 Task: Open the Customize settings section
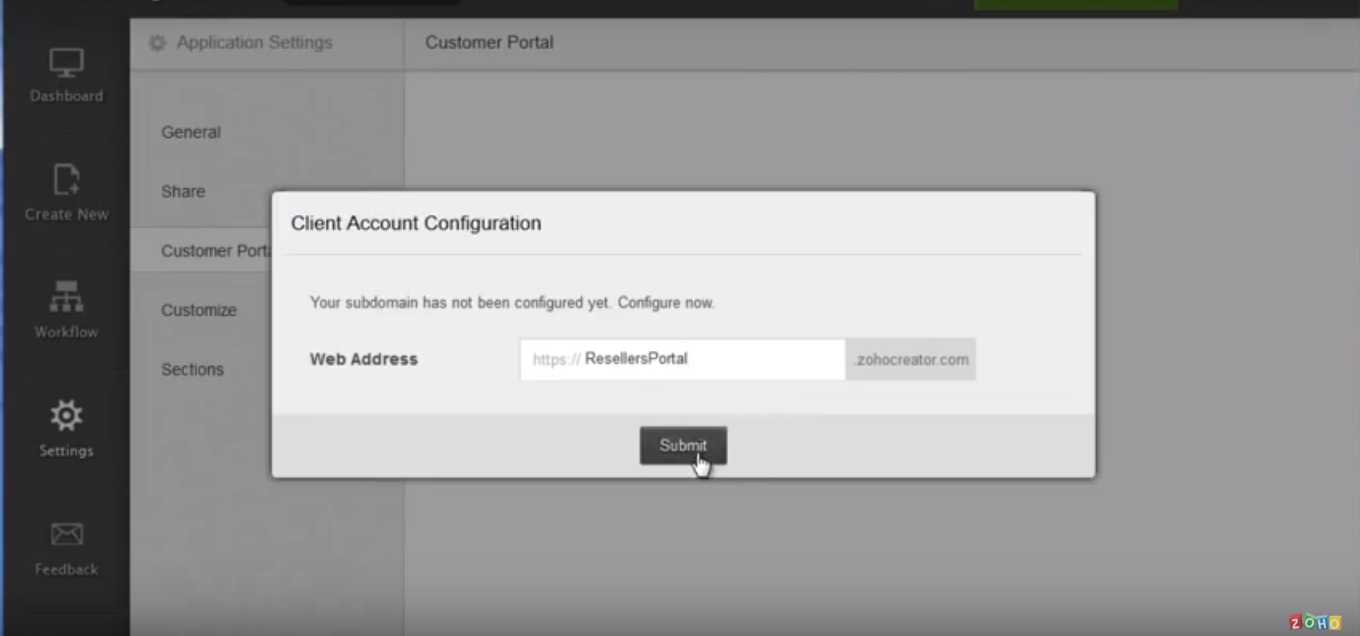199,310
